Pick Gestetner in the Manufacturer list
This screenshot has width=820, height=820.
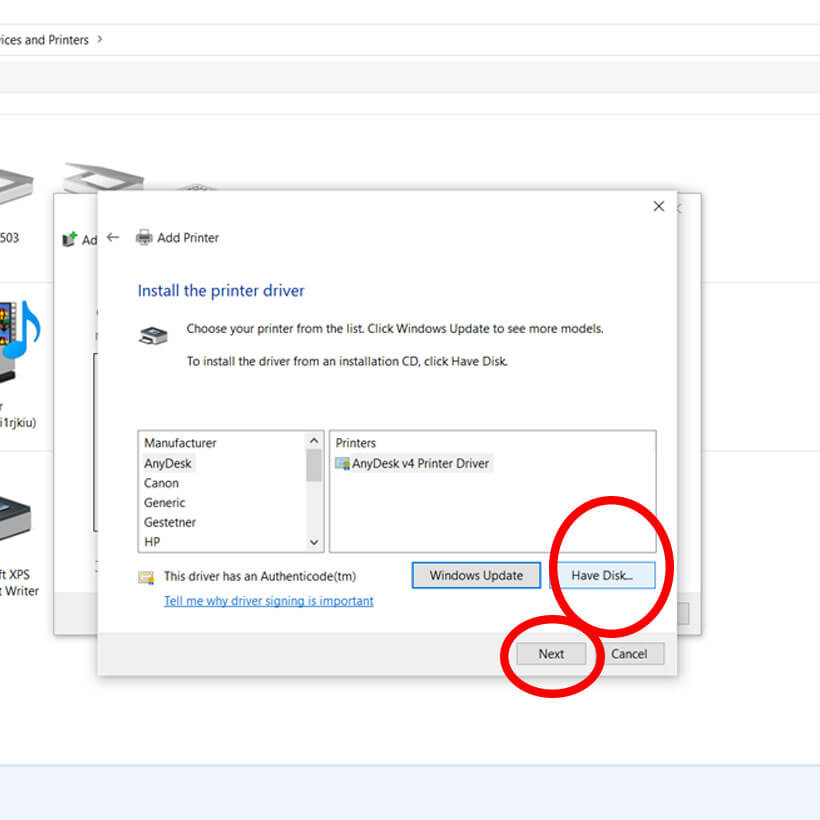pyautogui.click(x=170, y=522)
